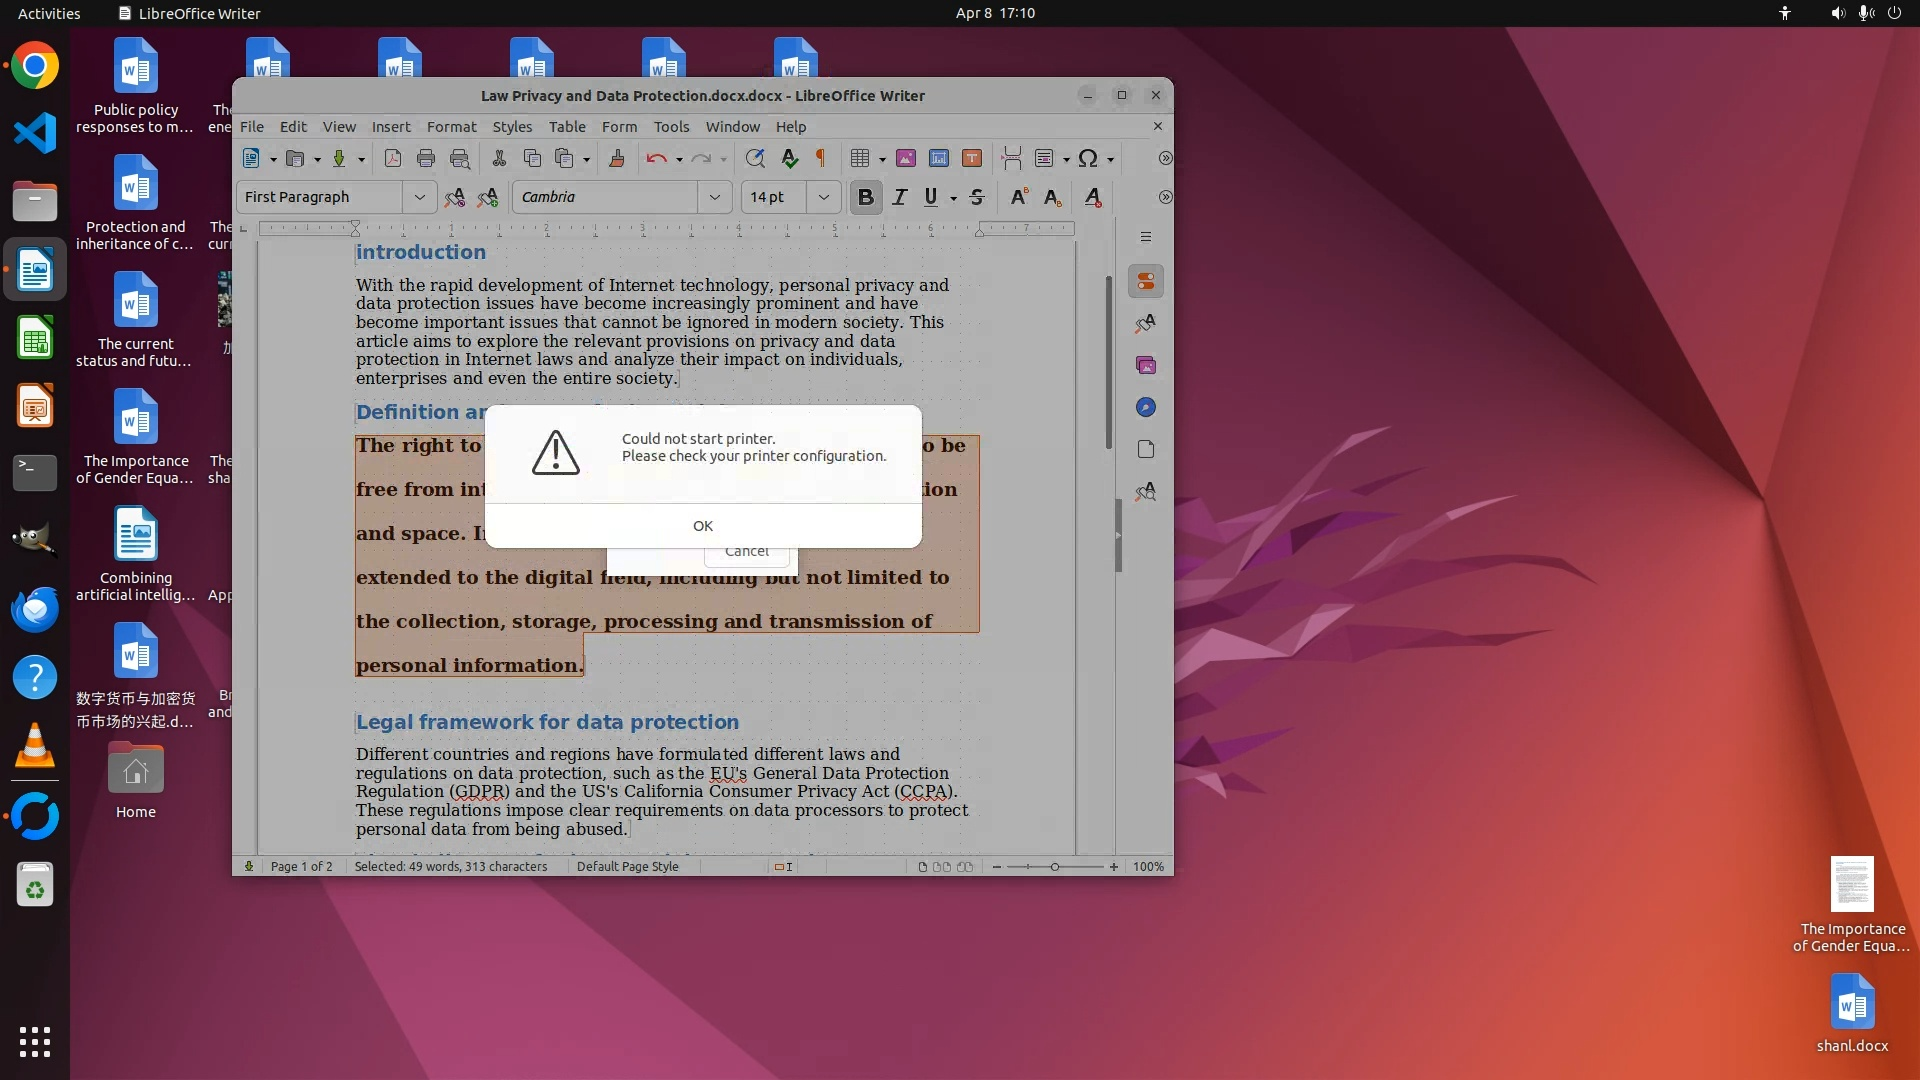Toggle Bold formatting button
Image resolution: width=1920 pixels, height=1080 pixels.
866,197
